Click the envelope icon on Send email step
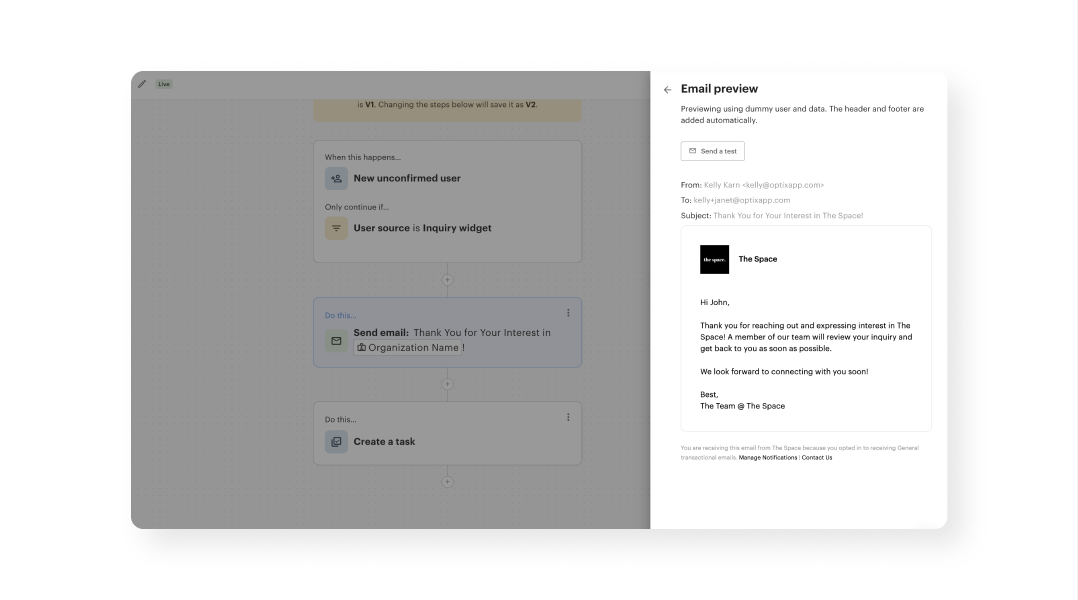This screenshot has height=600, width=1078. point(336,340)
